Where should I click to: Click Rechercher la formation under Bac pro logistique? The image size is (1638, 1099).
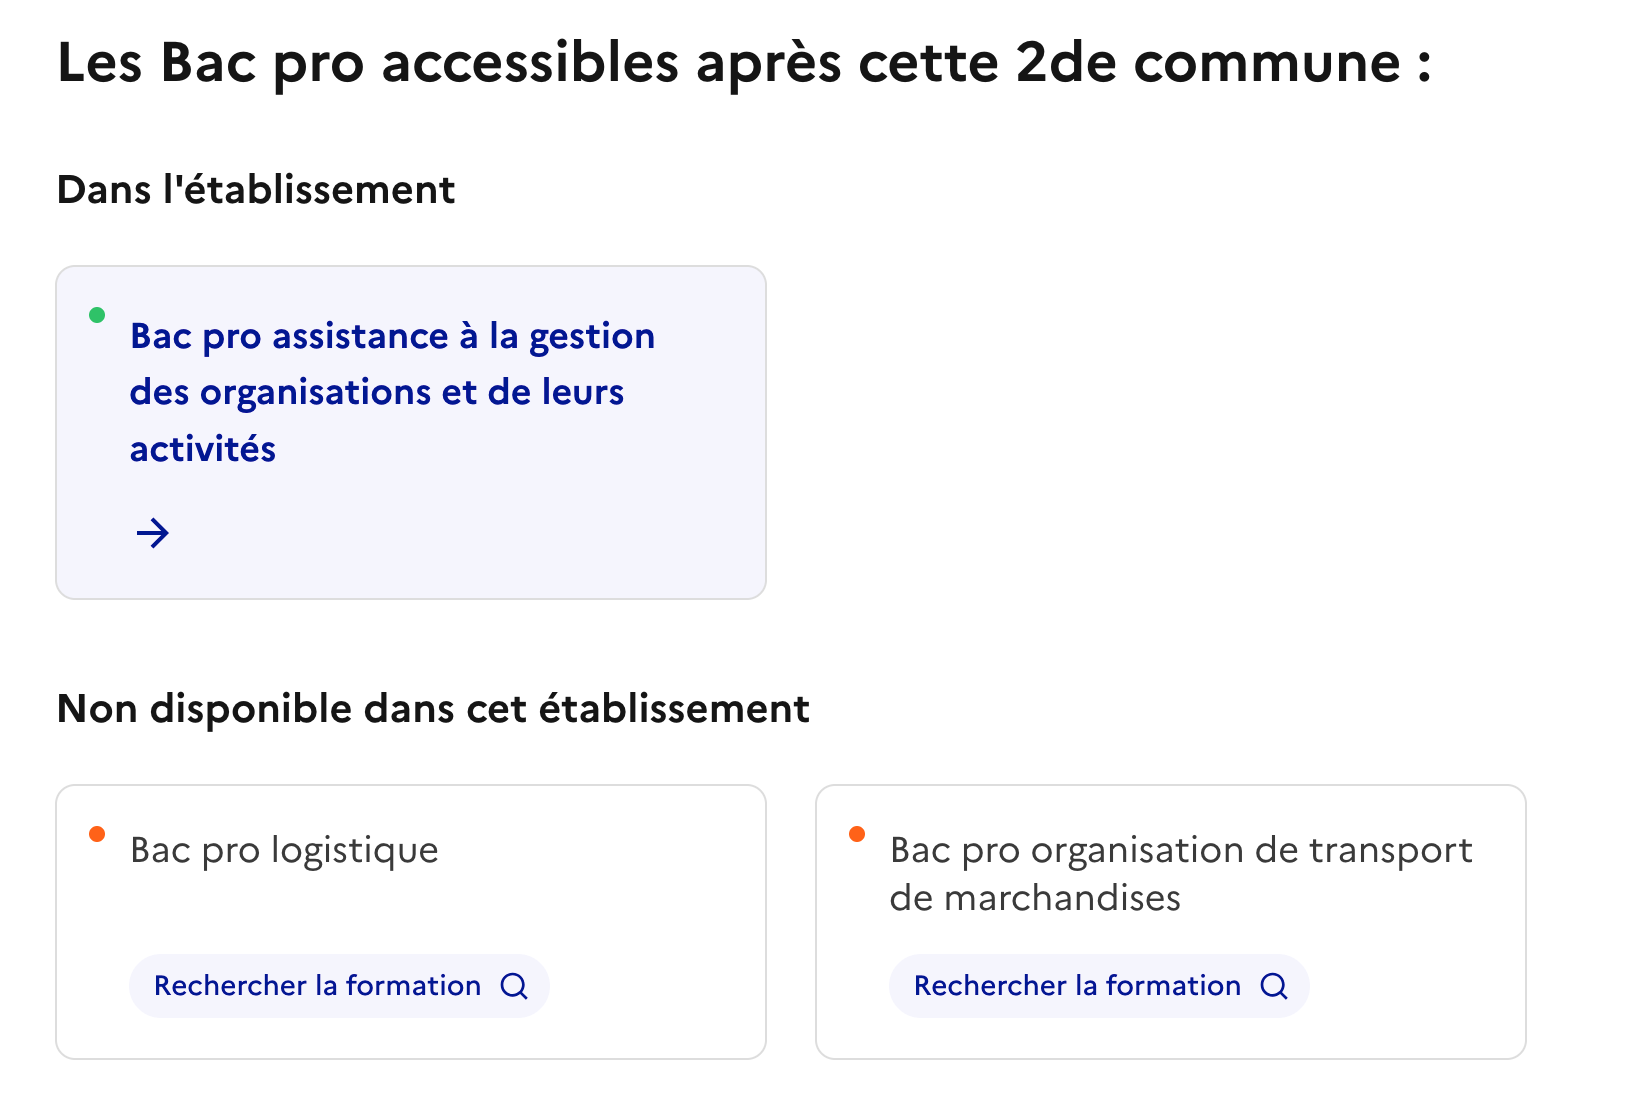click(338, 986)
